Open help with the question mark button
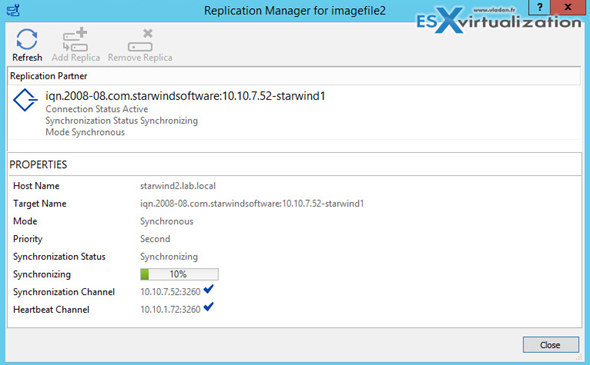This screenshot has width=590, height=365. tap(540, 7)
